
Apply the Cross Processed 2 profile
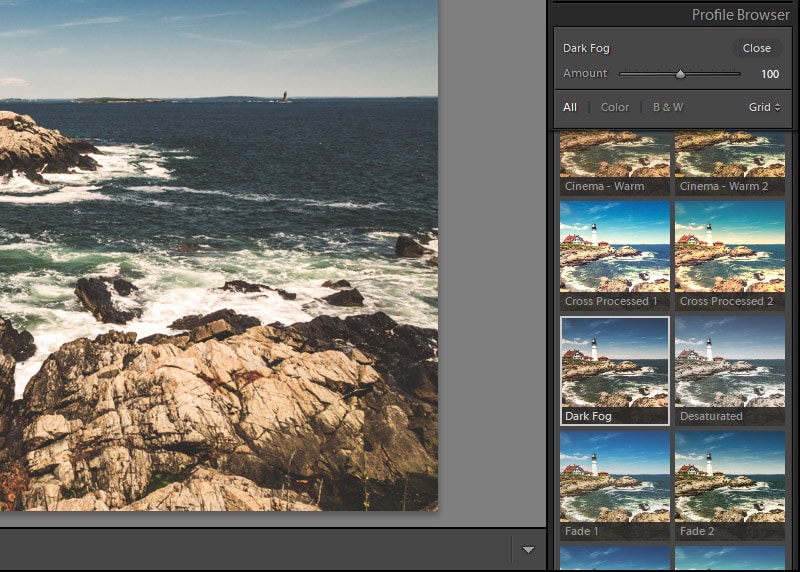tap(730, 255)
